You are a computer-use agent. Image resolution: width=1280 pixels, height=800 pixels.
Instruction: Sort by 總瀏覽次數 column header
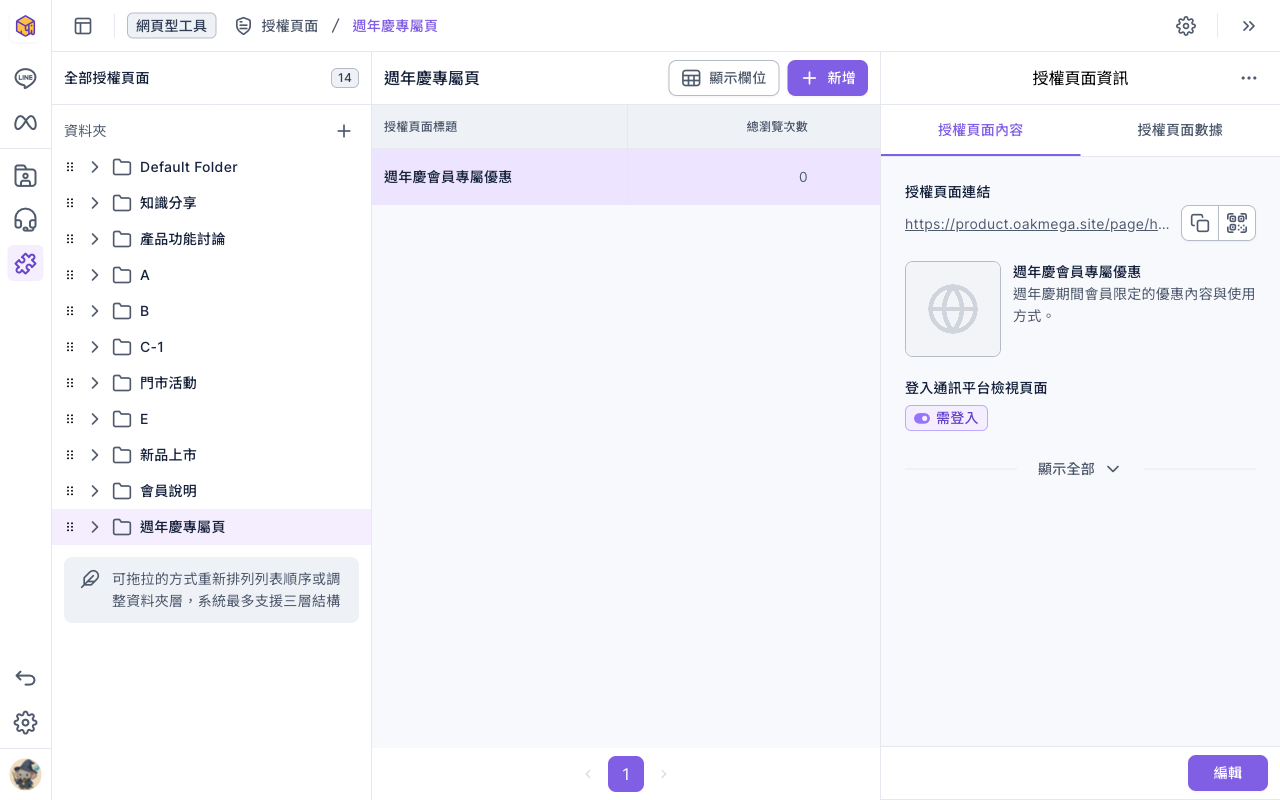click(x=777, y=127)
